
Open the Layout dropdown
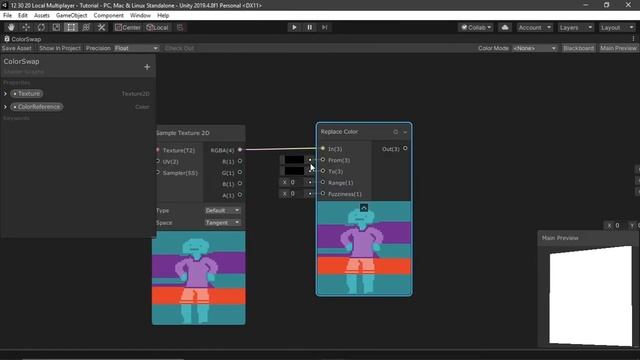pyautogui.click(x=617, y=27)
